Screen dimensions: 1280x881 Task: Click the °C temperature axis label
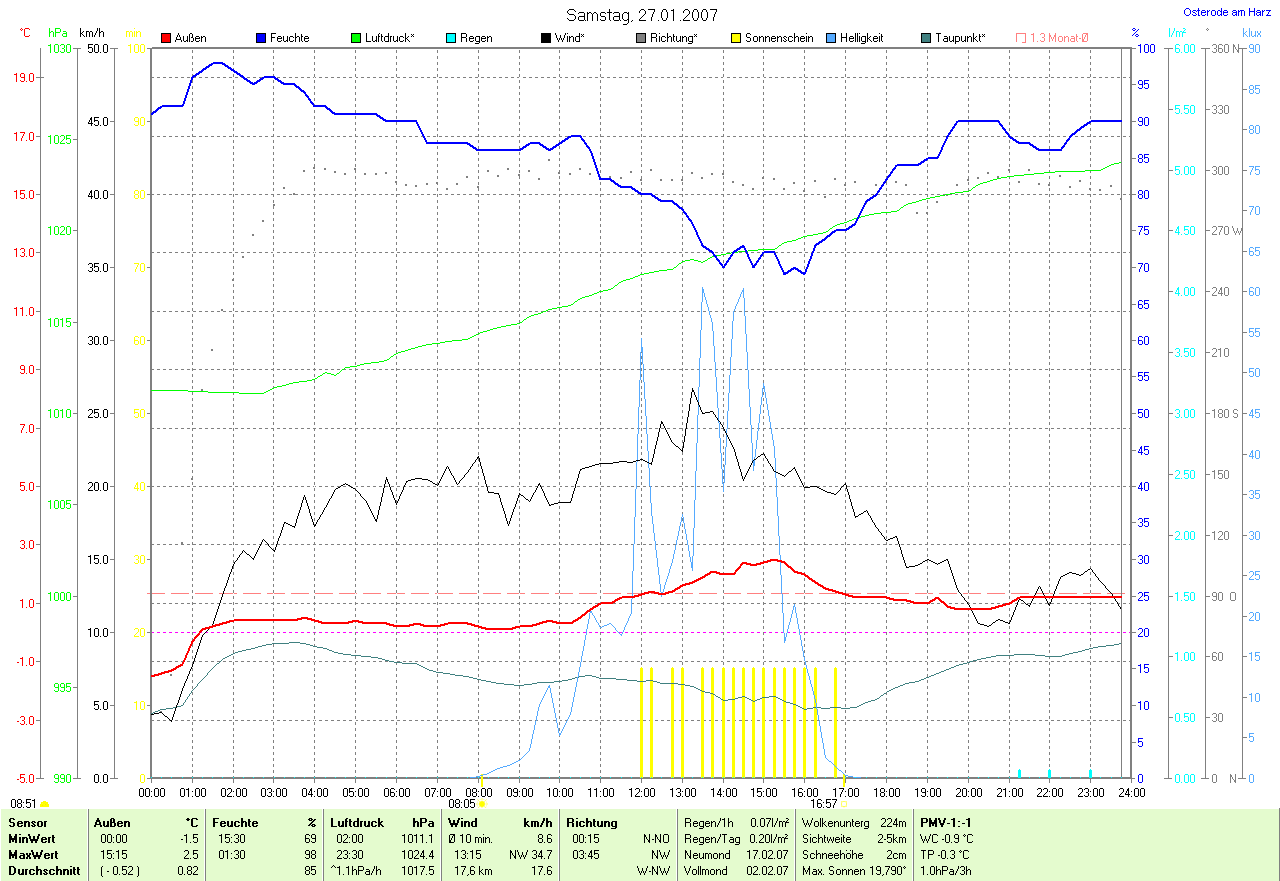25,32
